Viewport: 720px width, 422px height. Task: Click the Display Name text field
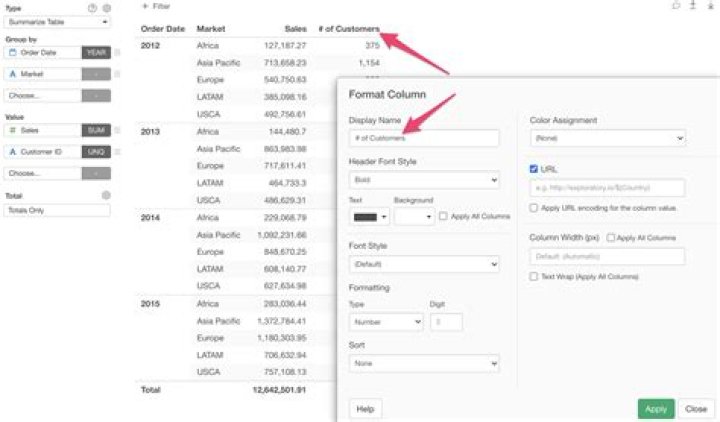click(423, 139)
